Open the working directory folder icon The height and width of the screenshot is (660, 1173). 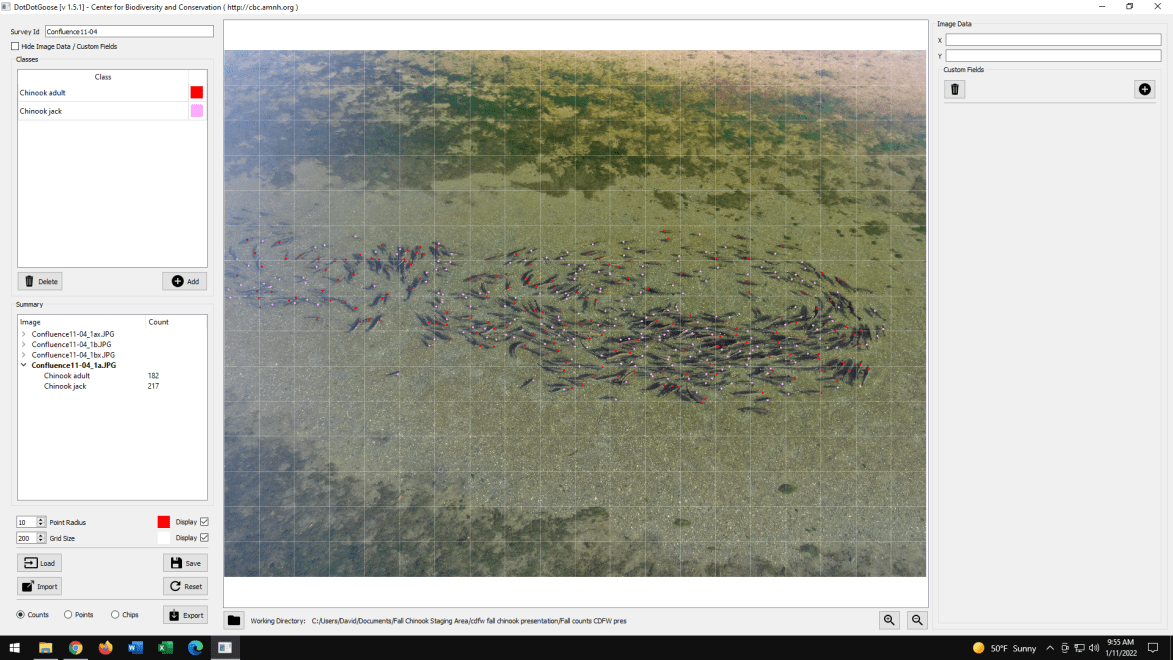[232, 620]
